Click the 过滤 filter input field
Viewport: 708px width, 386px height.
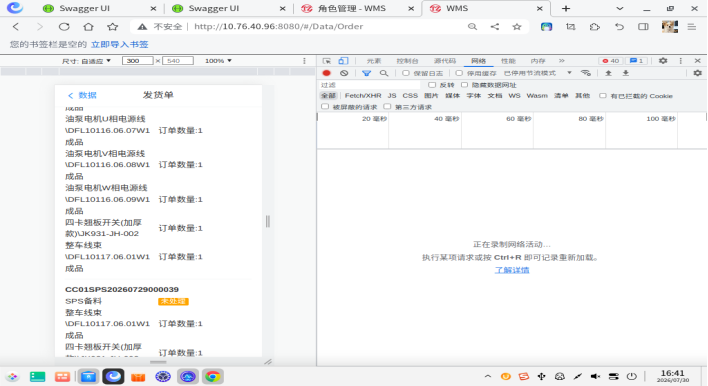click(x=369, y=85)
